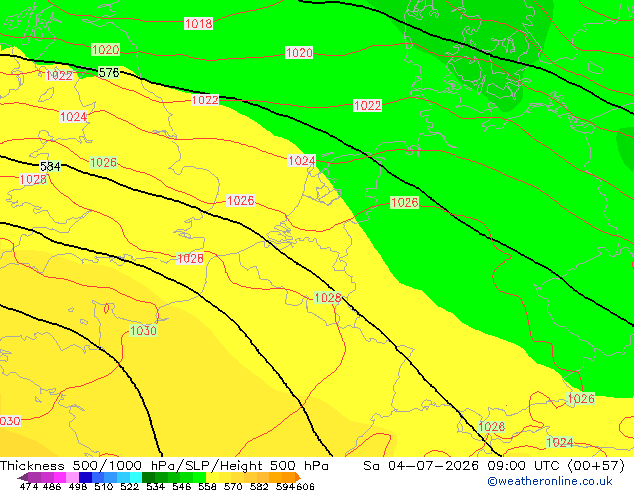Pick the dark blue legend swatch
Image resolution: width=634 pixels, height=490 pixels.
click(85, 477)
